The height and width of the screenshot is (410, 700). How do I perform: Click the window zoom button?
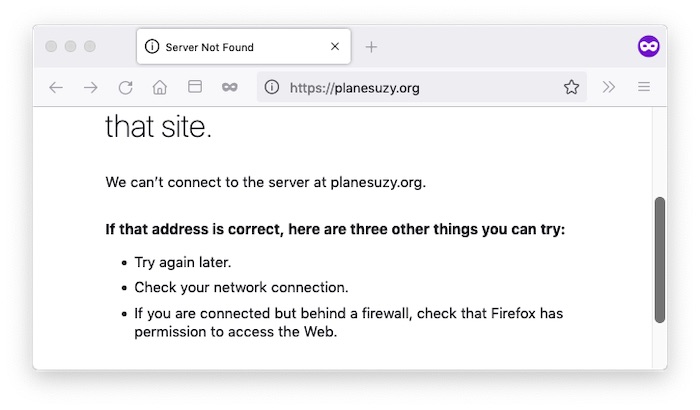[x=90, y=46]
